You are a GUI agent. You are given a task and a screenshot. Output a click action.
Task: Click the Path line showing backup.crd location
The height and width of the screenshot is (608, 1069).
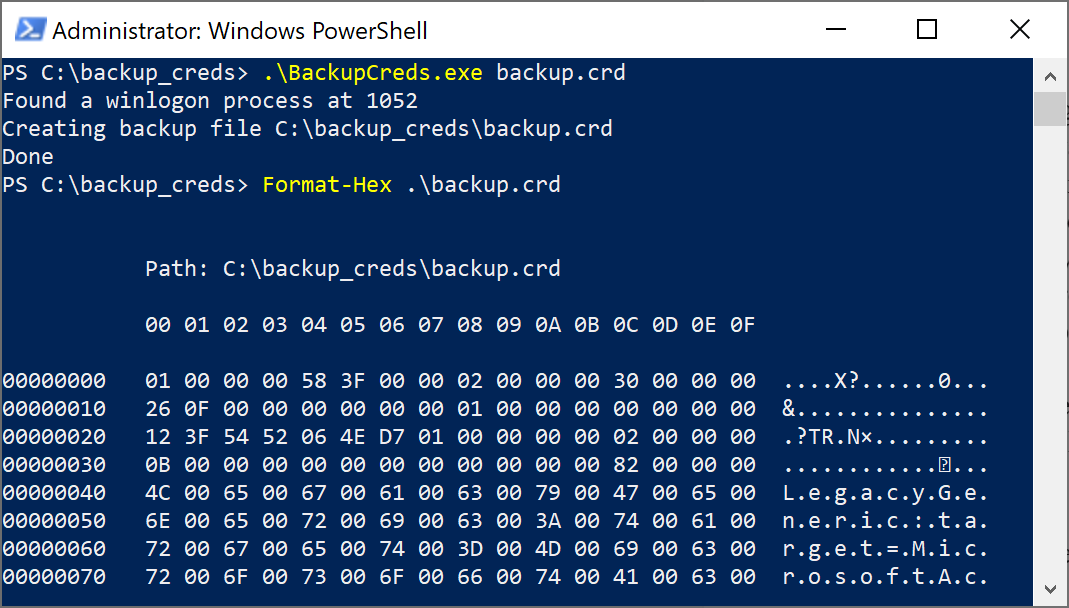coord(350,268)
